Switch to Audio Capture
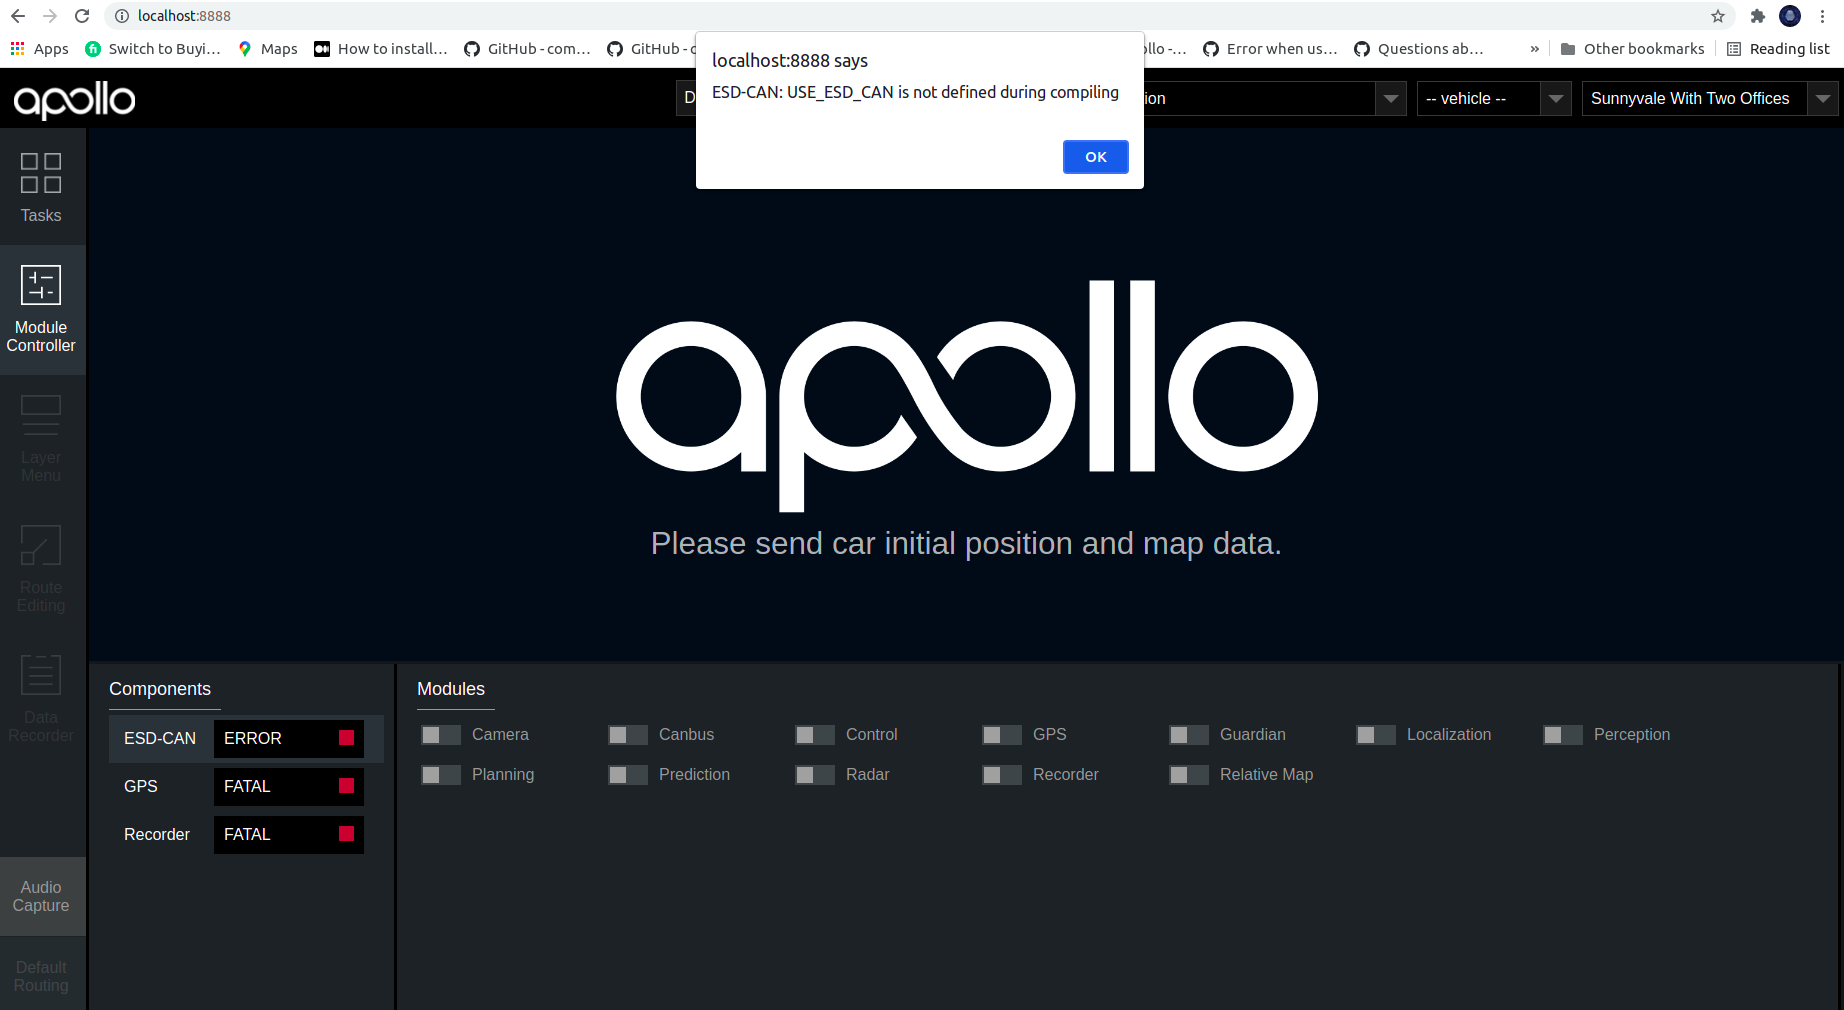Image resolution: width=1844 pixels, height=1010 pixels. coord(41,896)
